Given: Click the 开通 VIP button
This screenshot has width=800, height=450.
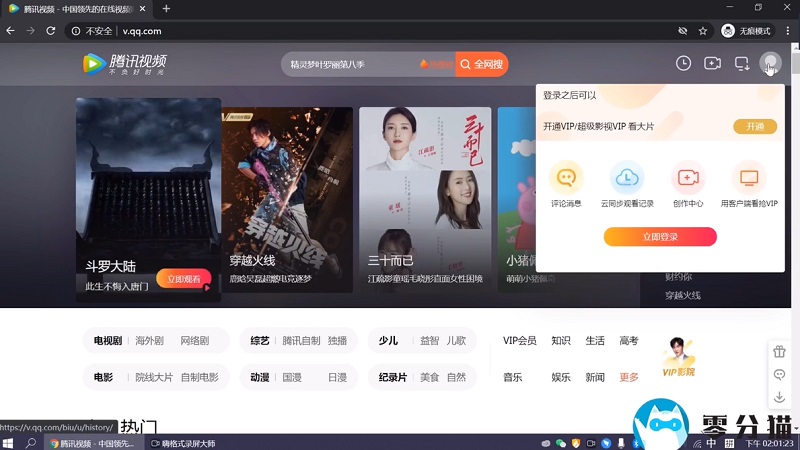Looking at the screenshot, I should point(754,126).
